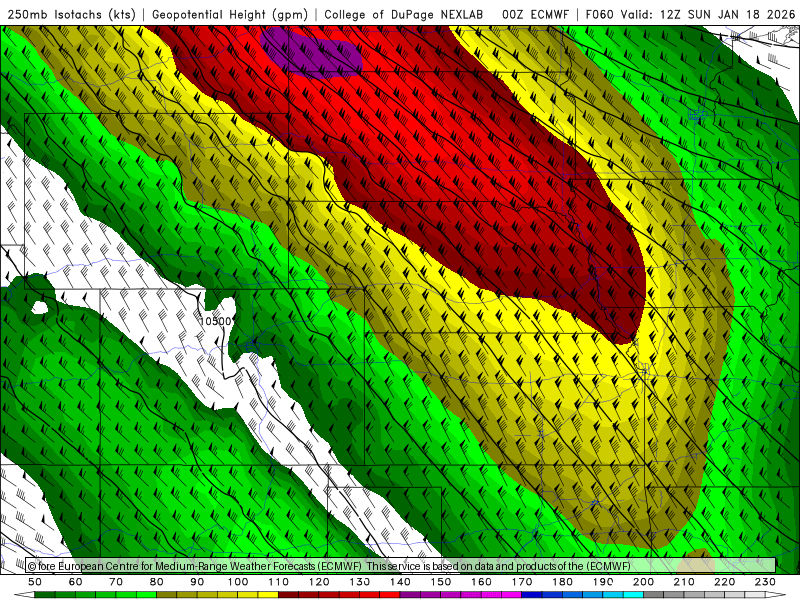Click the ECMWF copyright notice bar
This screenshot has width=800, height=600.
[401, 565]
